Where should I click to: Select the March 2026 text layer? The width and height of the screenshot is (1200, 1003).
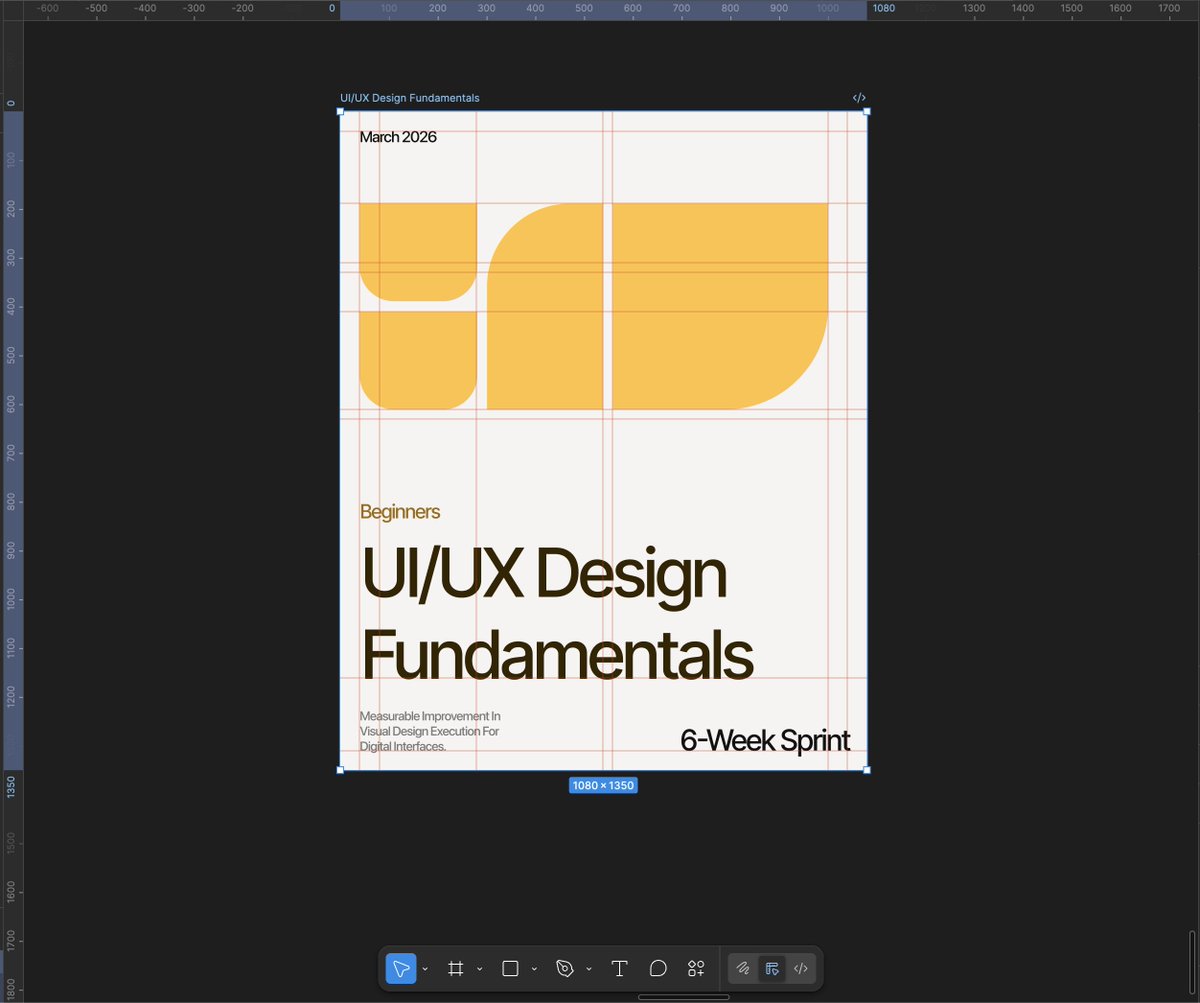tap(398, 137)
